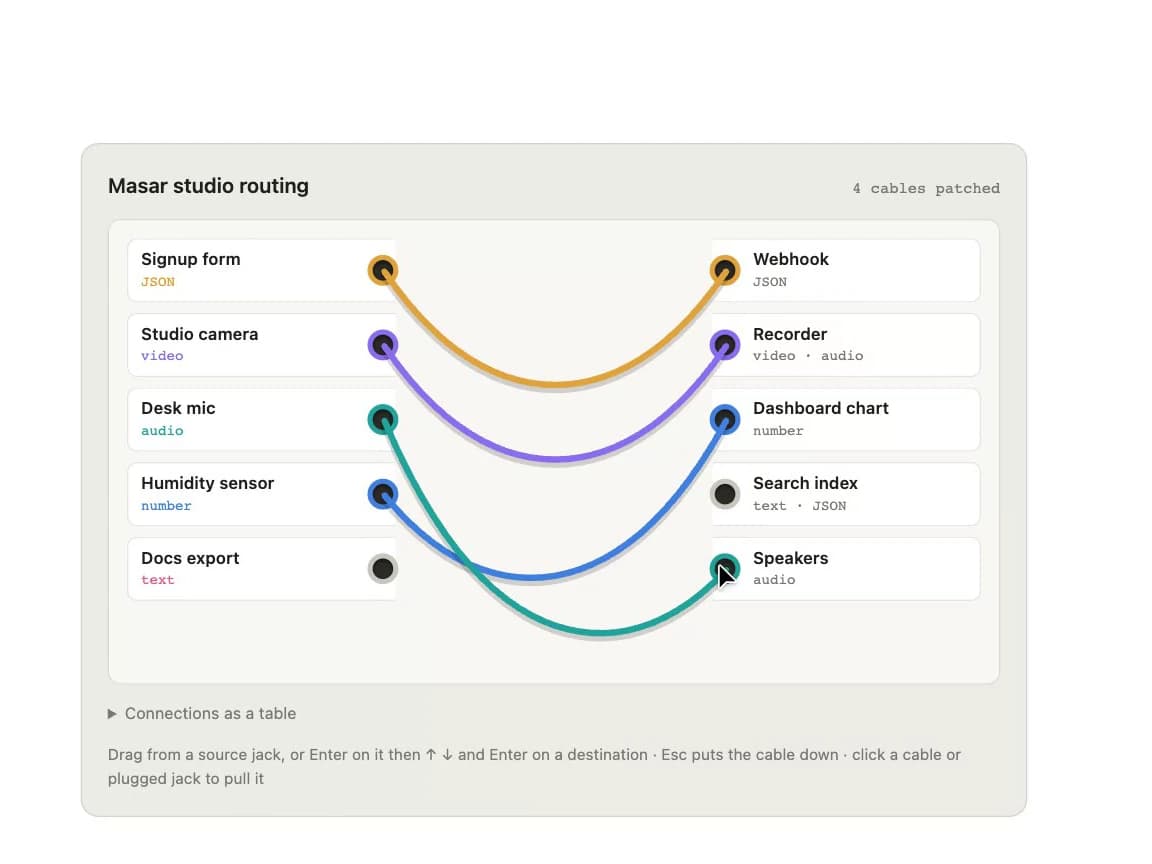Click the 'JSON' type under Signup form
The width and height of the screenshot is (1152, 864).
pos(158,282)
